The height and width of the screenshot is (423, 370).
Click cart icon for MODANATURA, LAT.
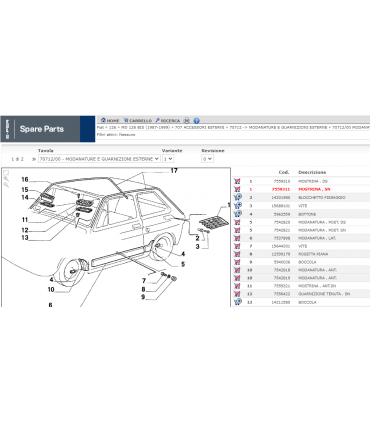[x=237, y=238]
